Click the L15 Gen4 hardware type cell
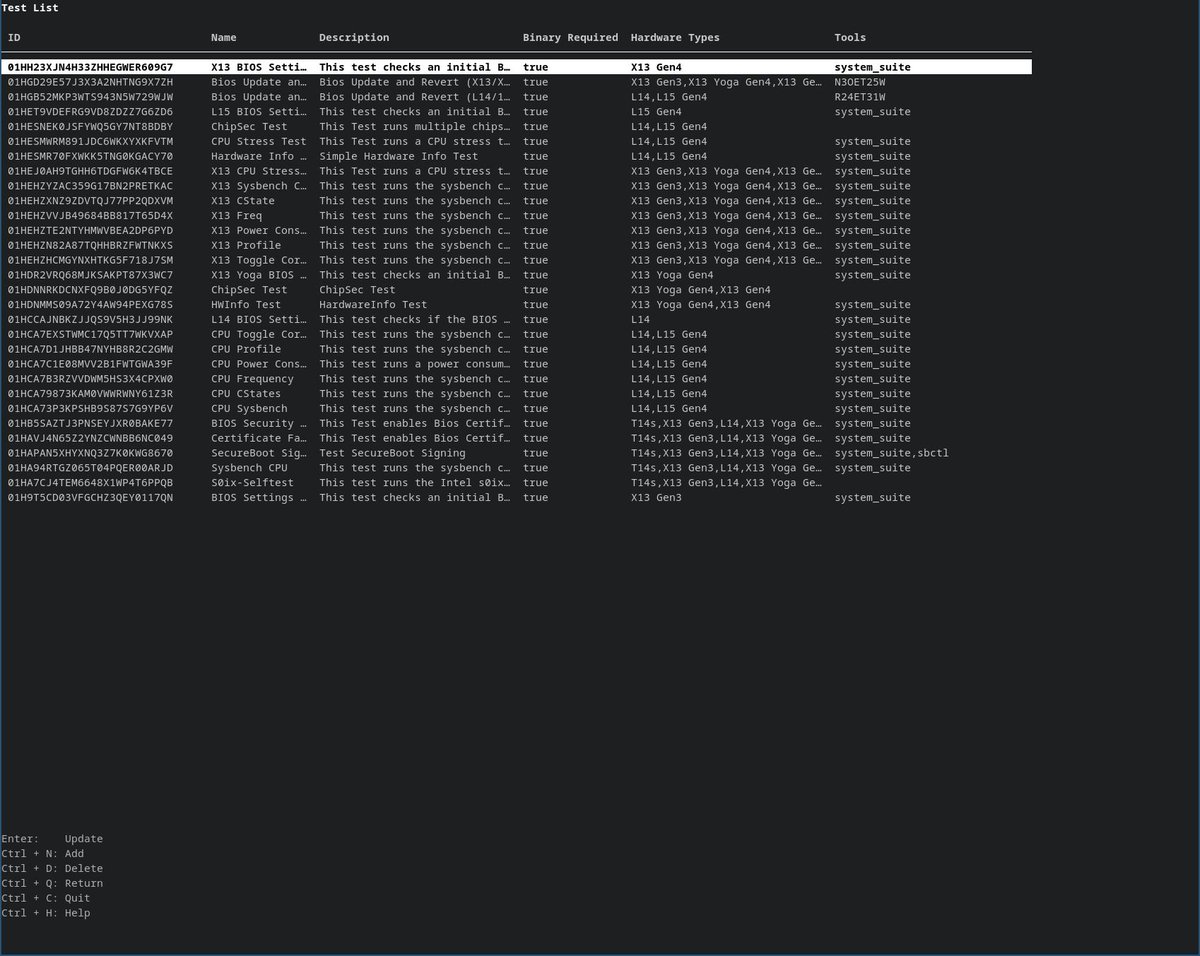Screen dimensions: 1200x956 [x=656, y=112]
